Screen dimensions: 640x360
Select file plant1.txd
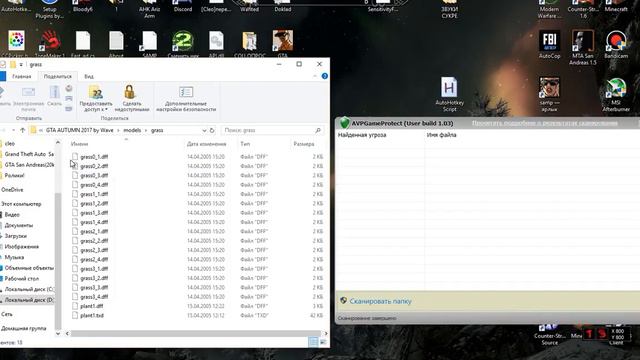(91, 315)
